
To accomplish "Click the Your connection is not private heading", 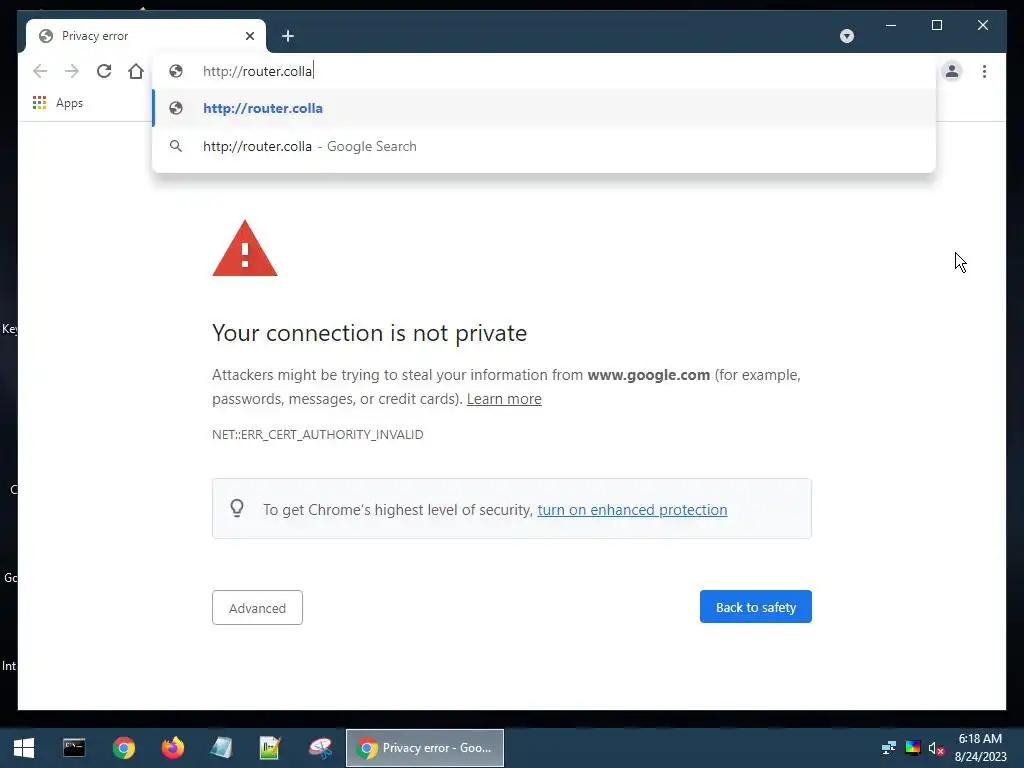I will pyautogui.click(x=369, y=333).
